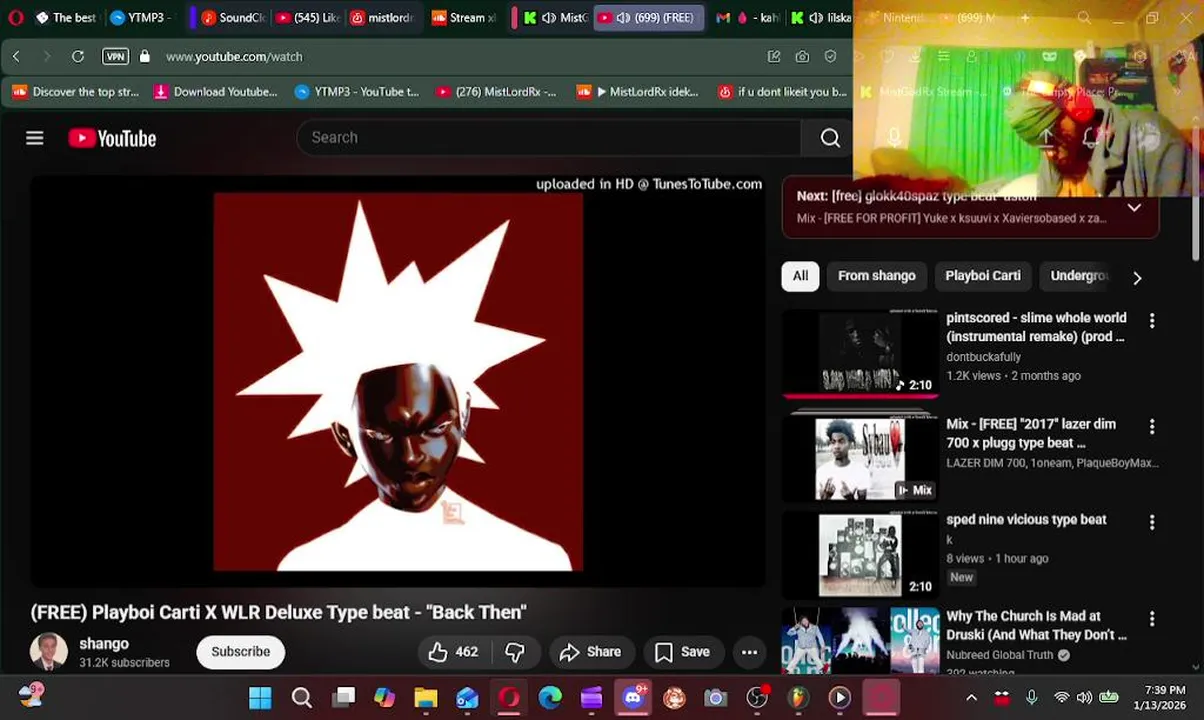Viewport: 1204px width, 720px height.
Task: Select the All filter chip
Action: (x=800, y=276)
